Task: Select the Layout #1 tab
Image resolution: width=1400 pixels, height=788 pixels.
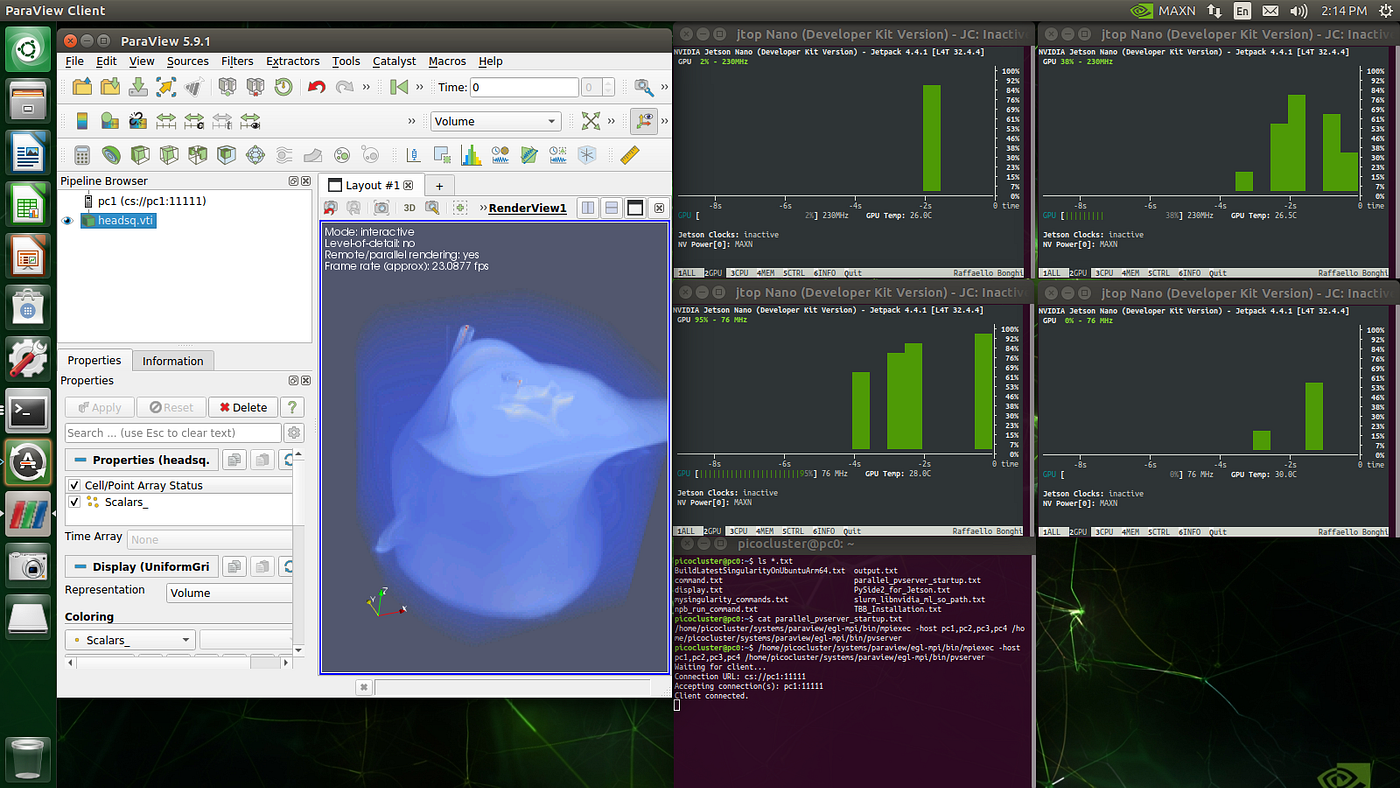Action: (371, 185)
